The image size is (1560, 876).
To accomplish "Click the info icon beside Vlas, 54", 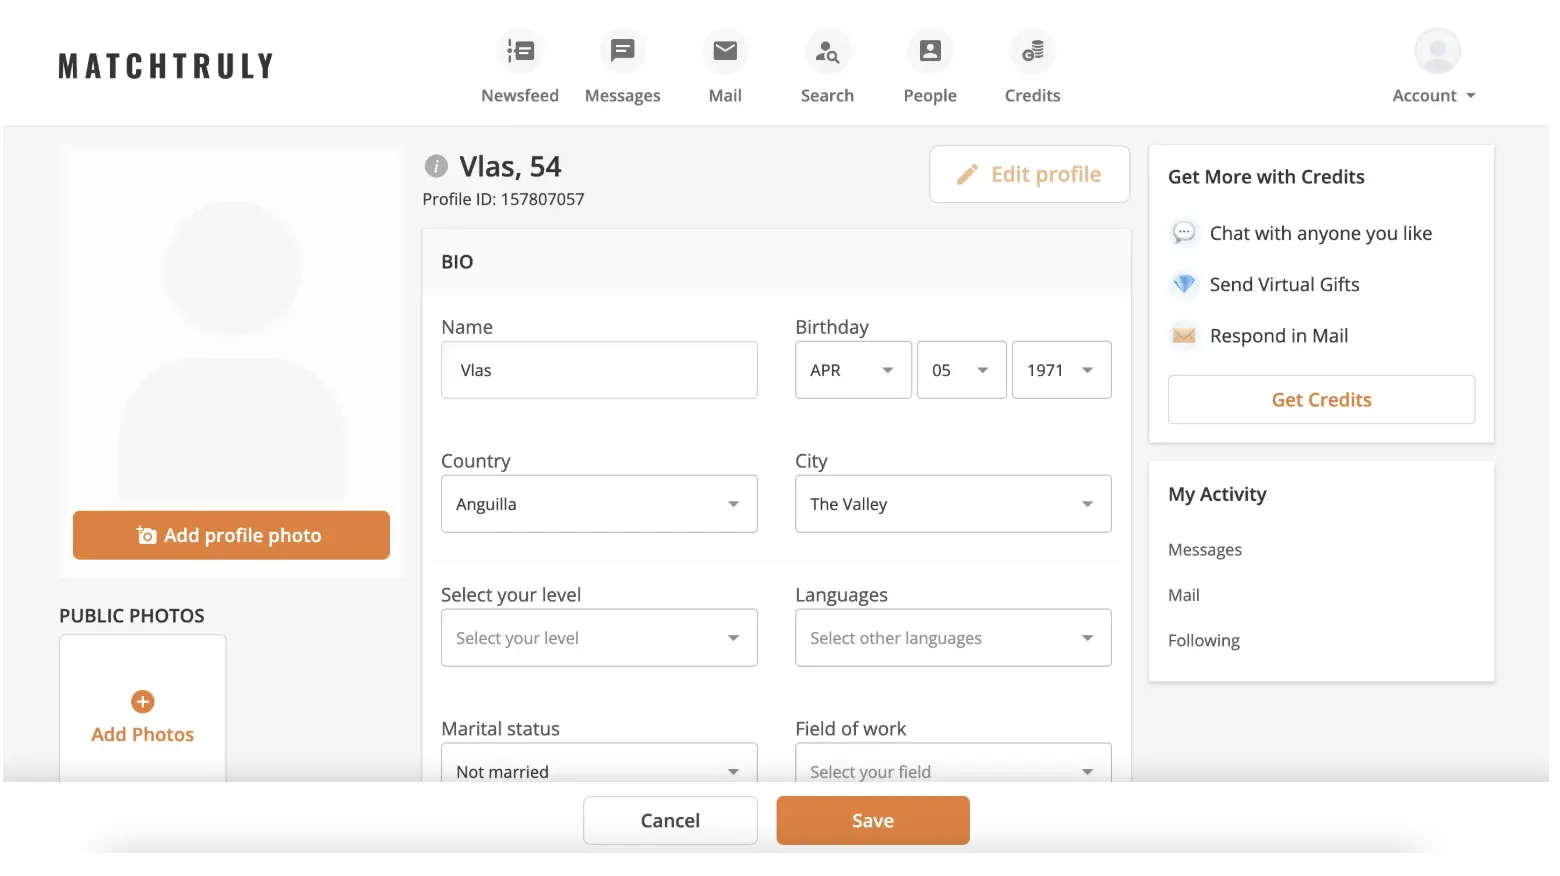I will point(436,166).
